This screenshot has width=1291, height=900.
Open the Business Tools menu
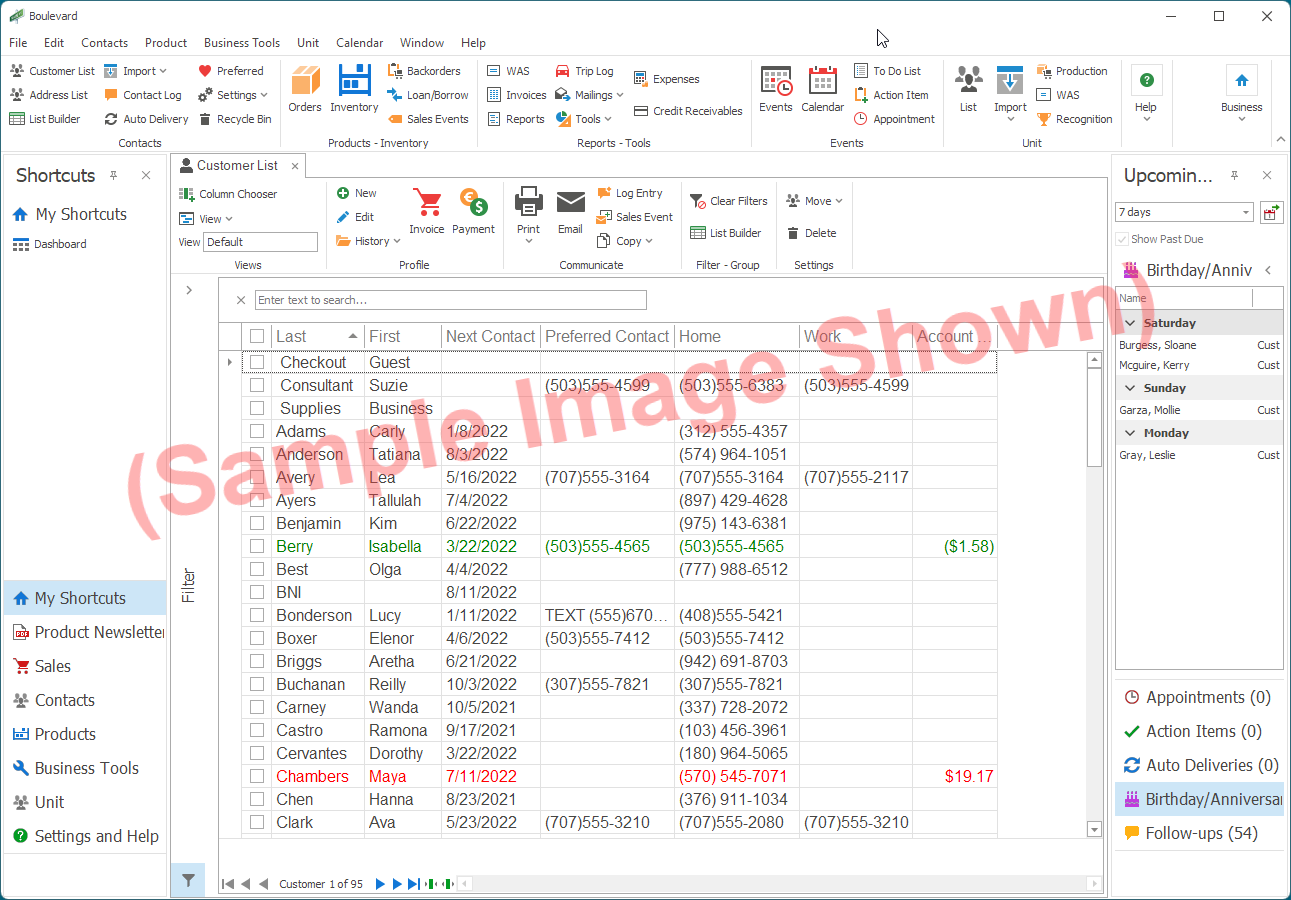coord(241,43)
